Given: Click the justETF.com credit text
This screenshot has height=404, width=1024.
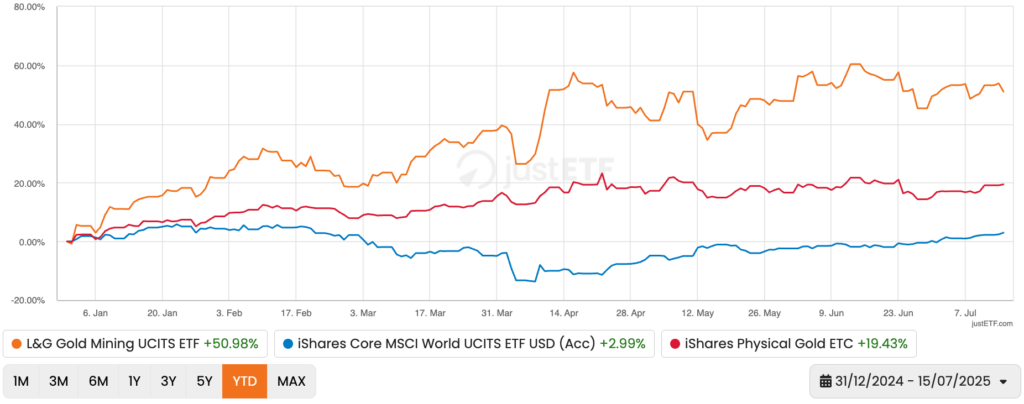Looking at the screenshot, I should [x=992, y=322].
